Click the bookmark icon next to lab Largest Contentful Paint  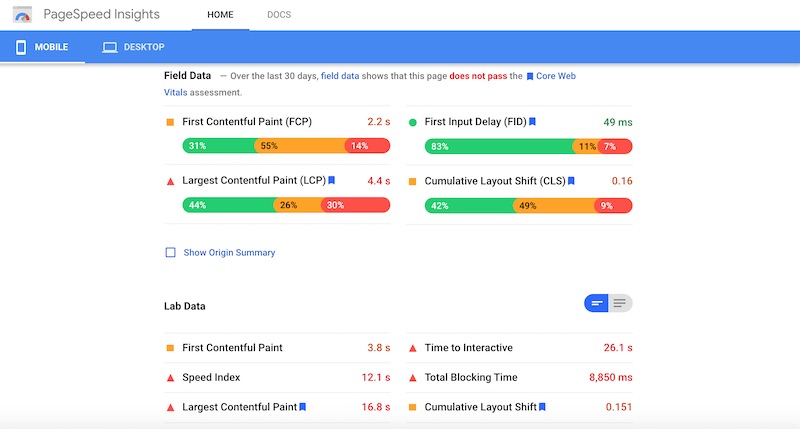click(x=303, y=407)
